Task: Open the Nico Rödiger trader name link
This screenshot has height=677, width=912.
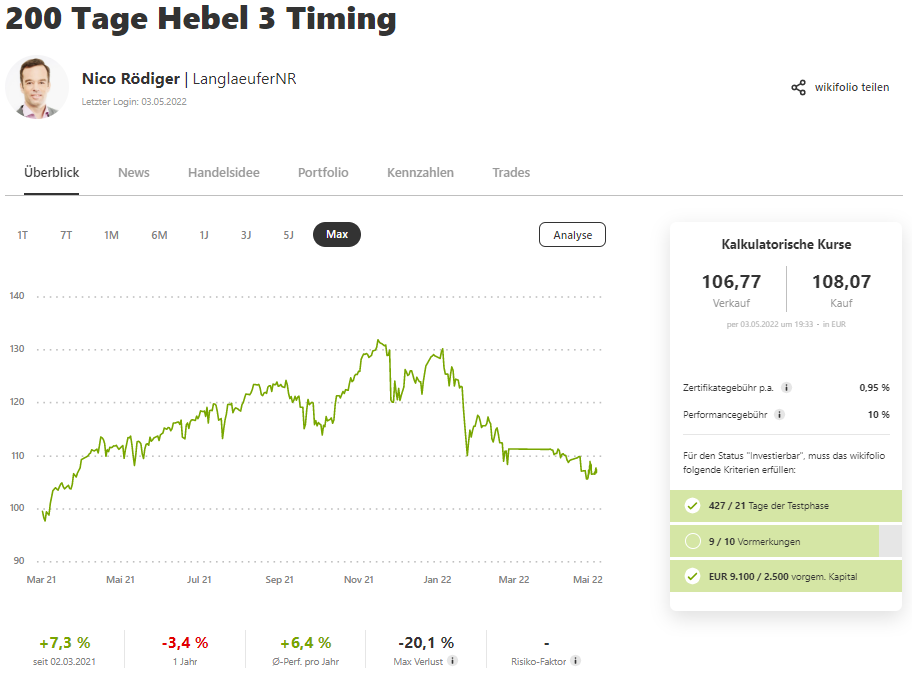Action: (x=131, y=79)
